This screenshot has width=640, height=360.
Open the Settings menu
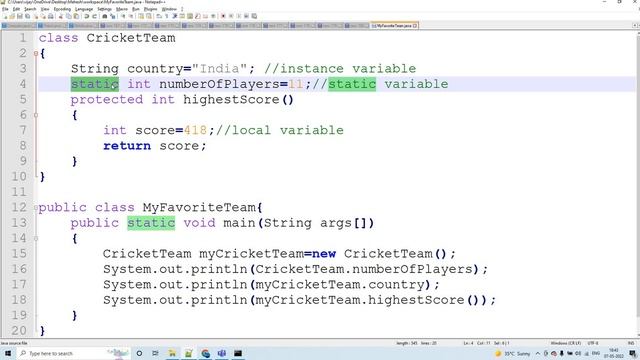click(104, 9)
